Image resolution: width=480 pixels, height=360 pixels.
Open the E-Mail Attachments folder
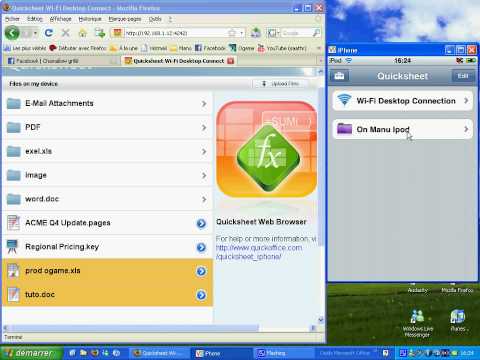(x=107, y=104)
